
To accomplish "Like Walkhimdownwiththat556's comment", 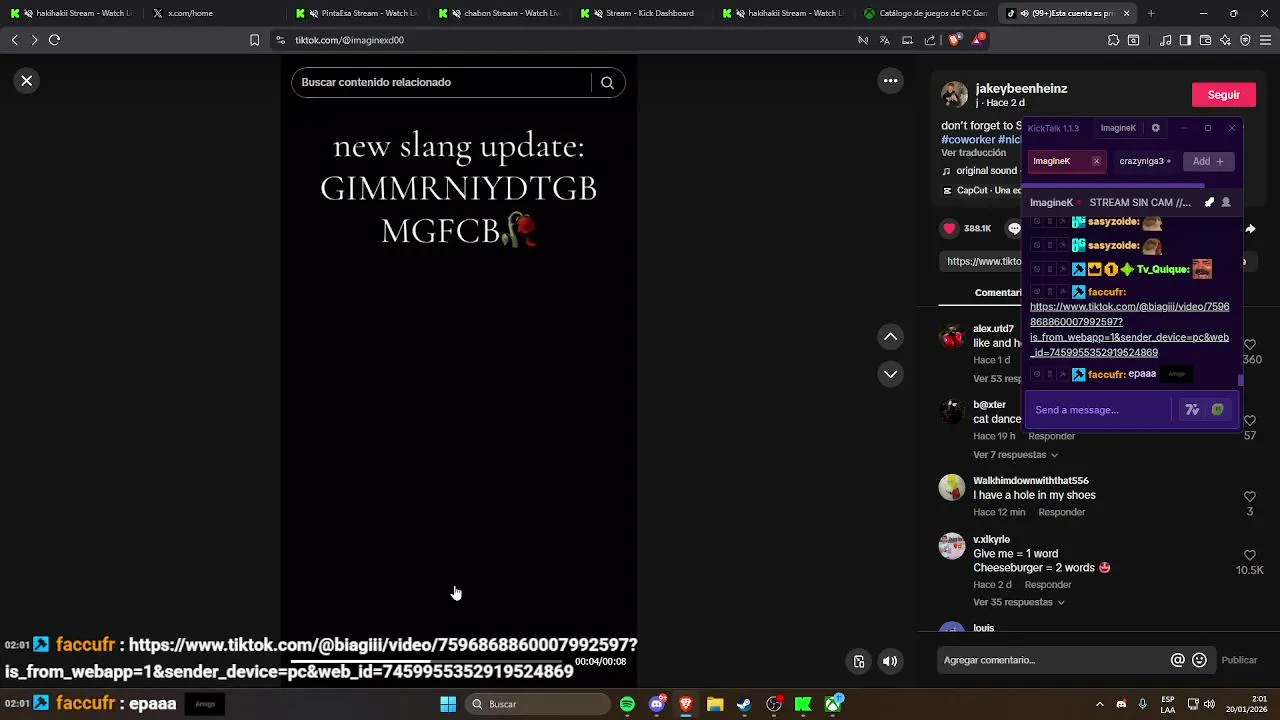I will click(1249, 497).
